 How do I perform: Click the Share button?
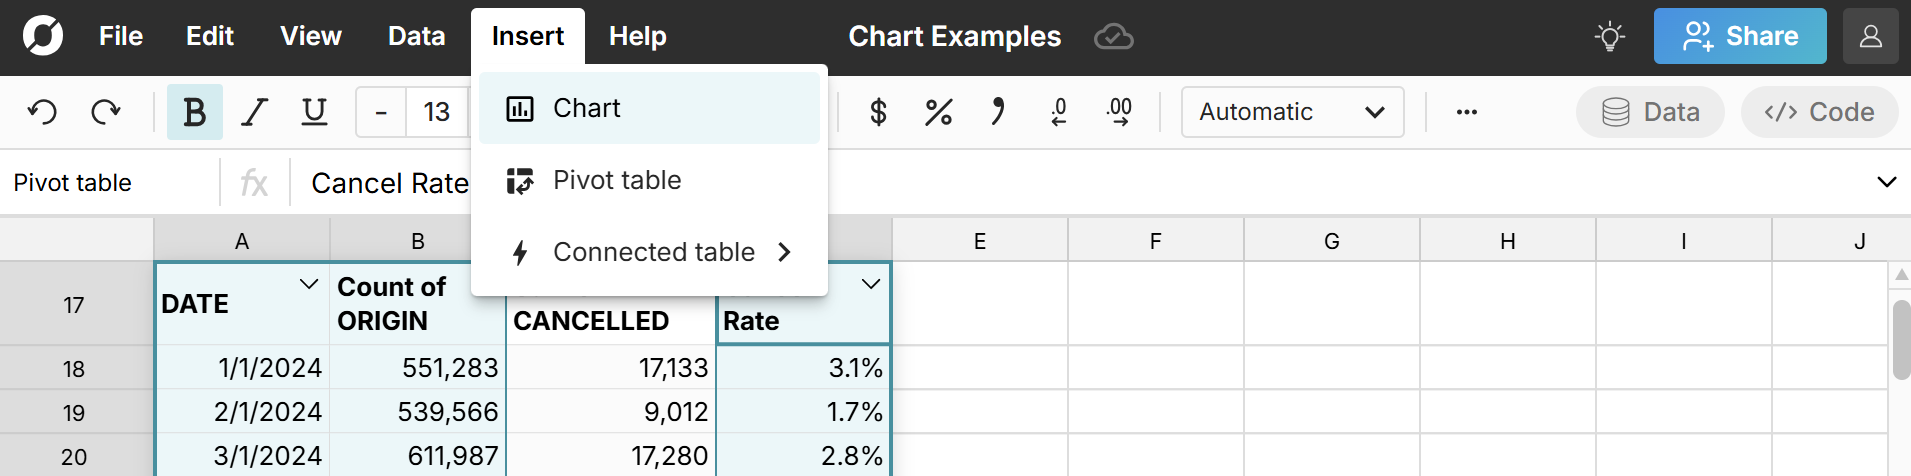[1739, 37]
